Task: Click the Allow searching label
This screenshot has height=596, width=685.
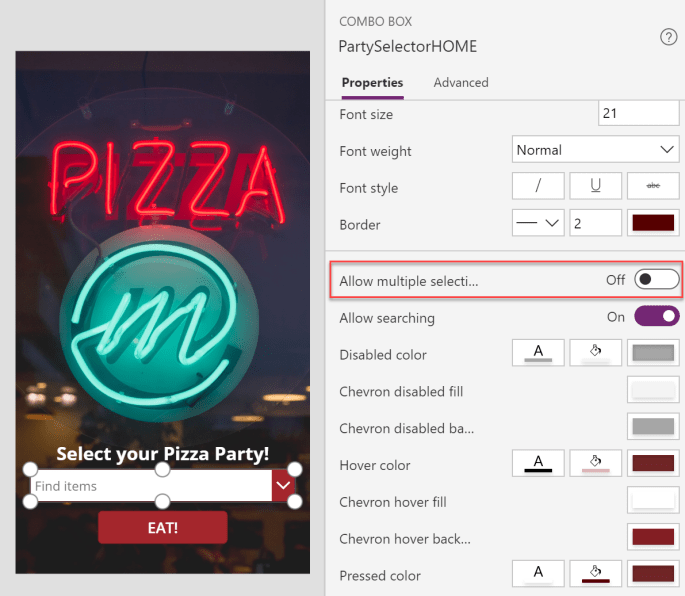Action: pyautogui.click(x=387, y=318)
